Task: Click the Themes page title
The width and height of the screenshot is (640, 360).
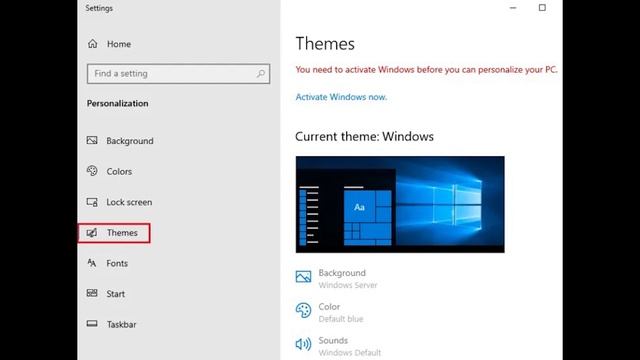Action: coord(325,44)
